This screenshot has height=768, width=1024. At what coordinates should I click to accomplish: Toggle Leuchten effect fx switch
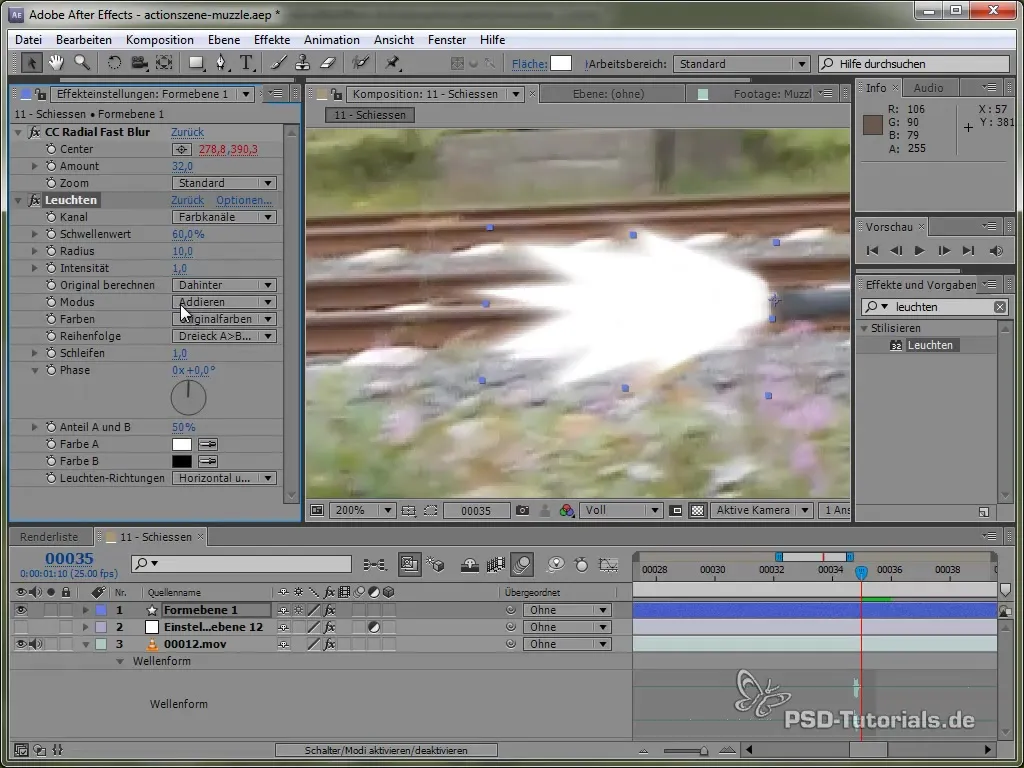(35, 200)
